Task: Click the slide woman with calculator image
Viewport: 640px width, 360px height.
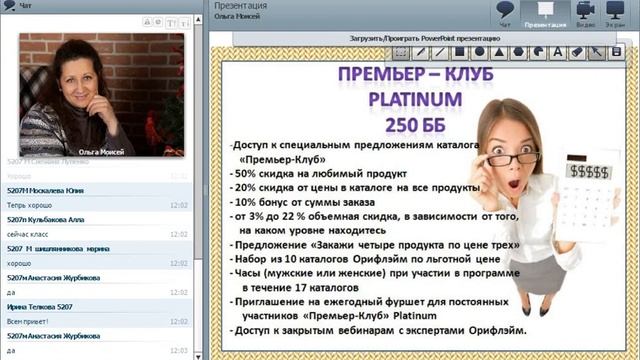Action: (545, 208)
